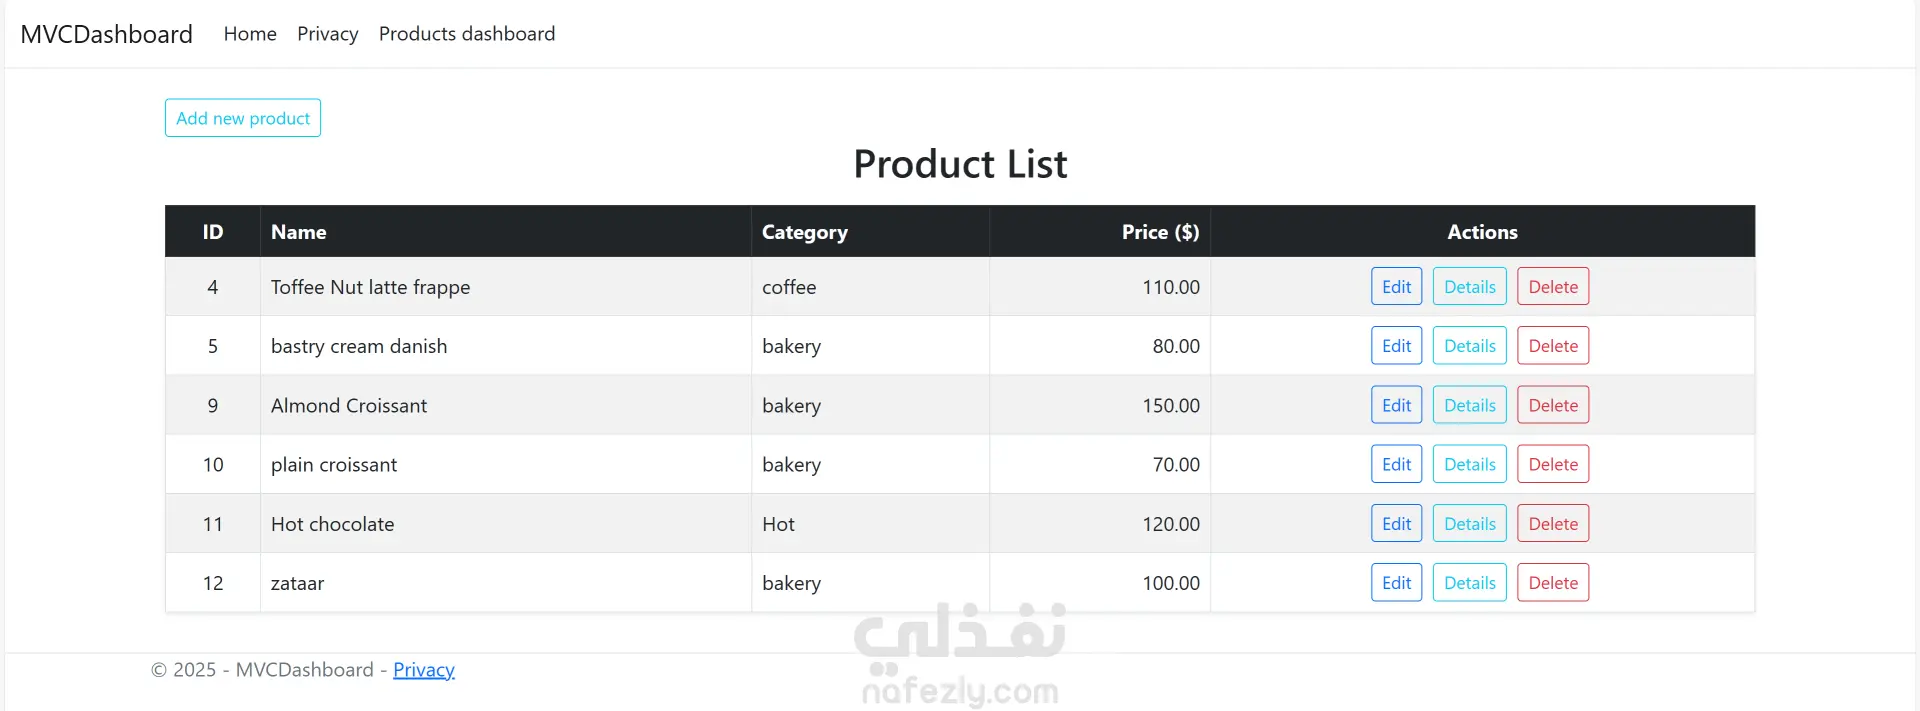Click the Price ($) column header
Viewport: 1920px width, 711px height.
click(x=1160, y=232)
